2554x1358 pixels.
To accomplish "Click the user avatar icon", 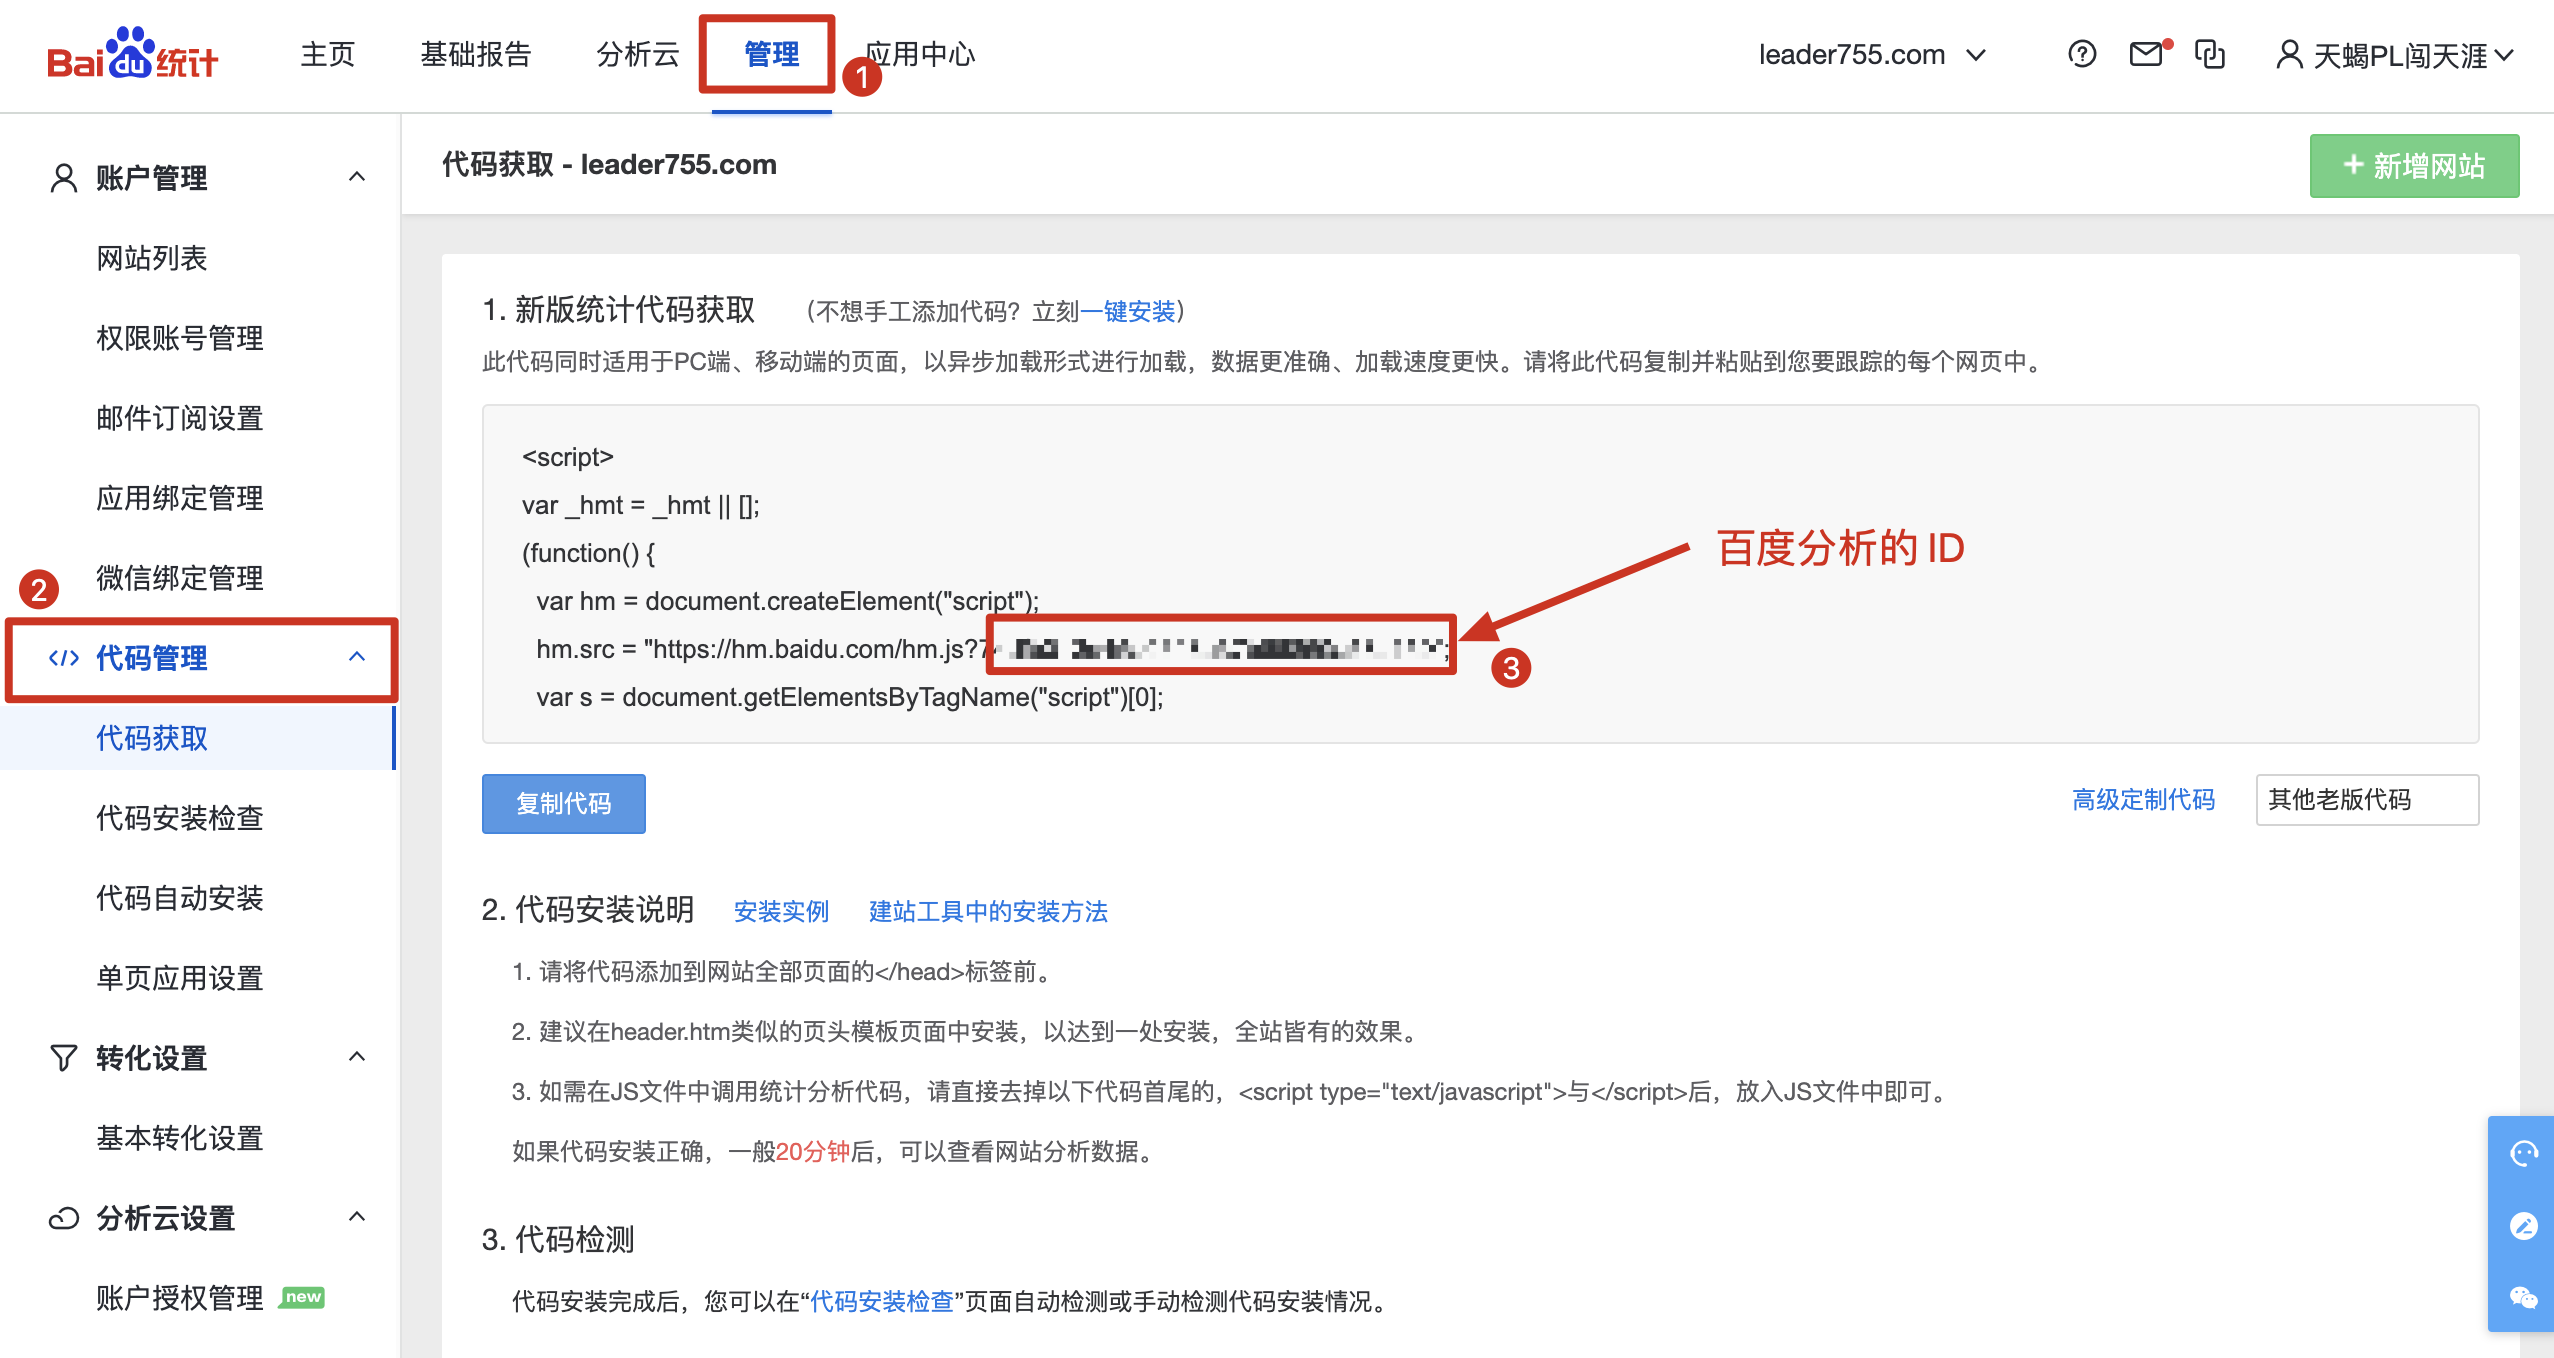I will click(2289, 55).
